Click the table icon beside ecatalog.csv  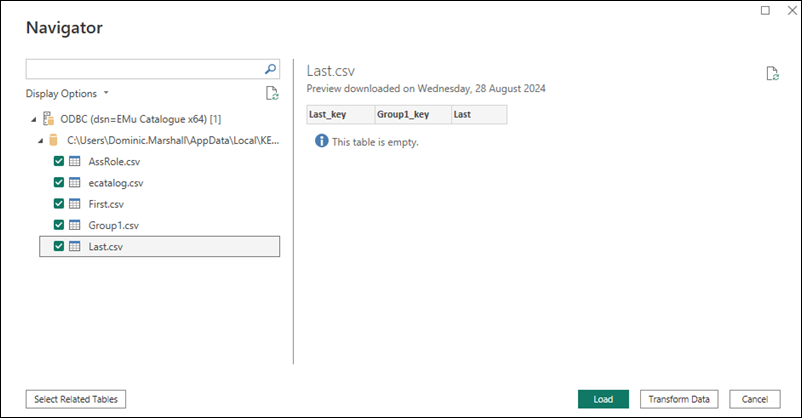tap(74, 183)
